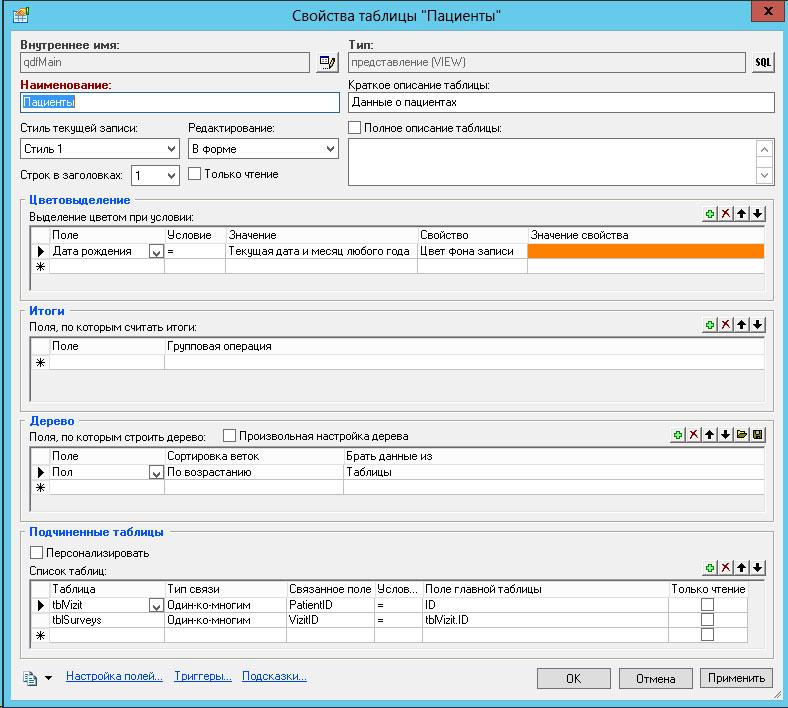Click the open folder icon in Дерево section
This screenshot has height=708, width=788.
coord(741,435)
